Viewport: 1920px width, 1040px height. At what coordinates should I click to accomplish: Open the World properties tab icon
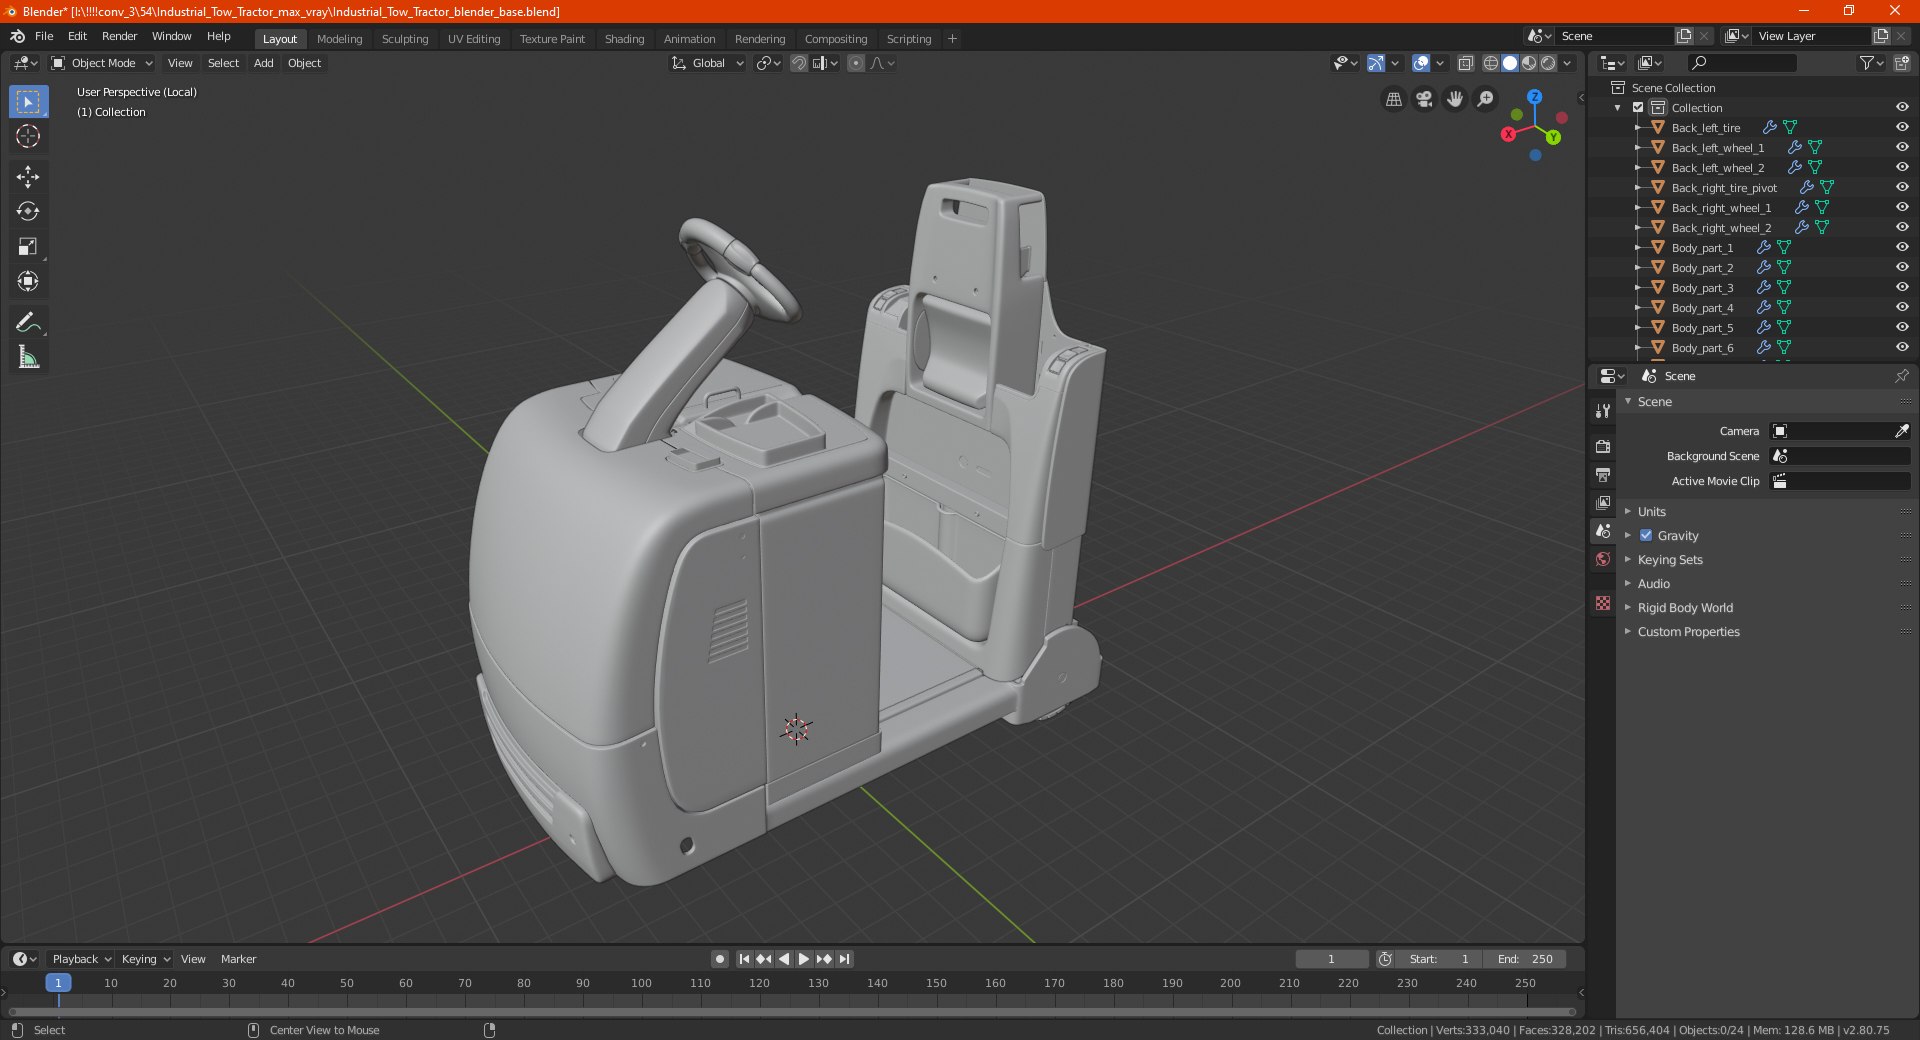click(x=1603, y=559)
